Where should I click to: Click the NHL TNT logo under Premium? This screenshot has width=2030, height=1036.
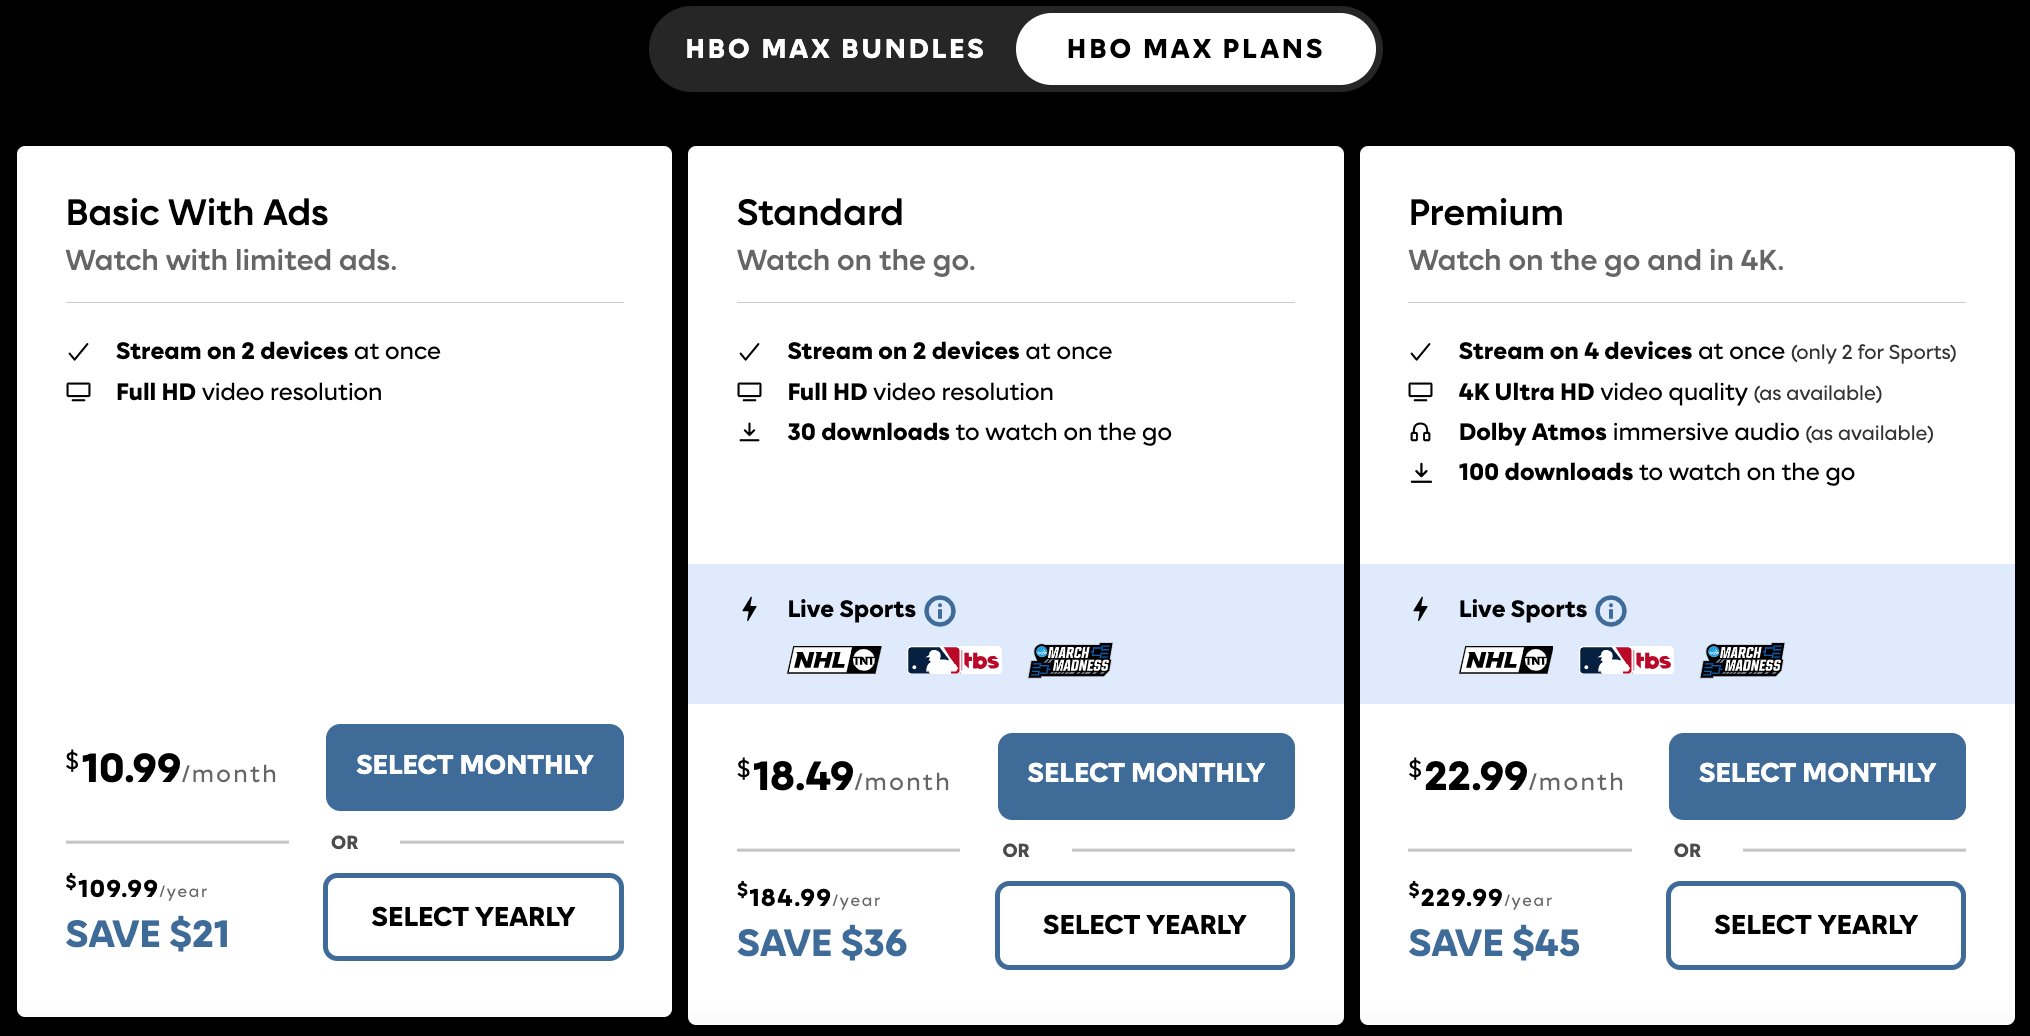1505,660
